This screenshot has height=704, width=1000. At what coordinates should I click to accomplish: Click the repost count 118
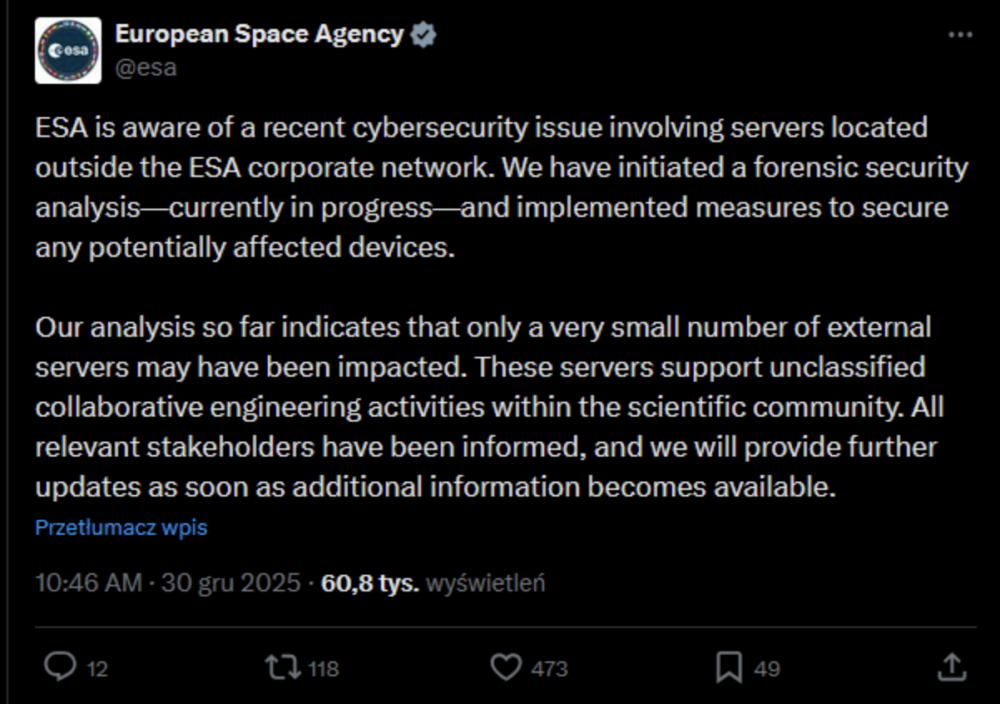[323, 669]
